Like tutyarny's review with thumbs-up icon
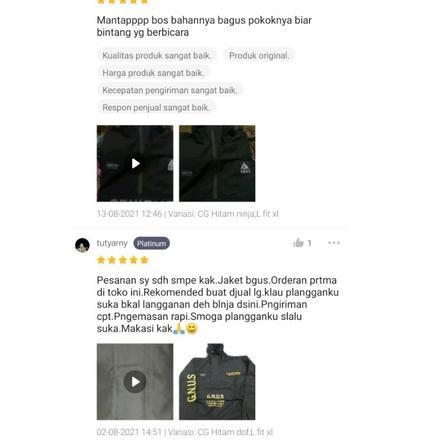The width and height of the screenshot is (440, 440). [298, 243]
